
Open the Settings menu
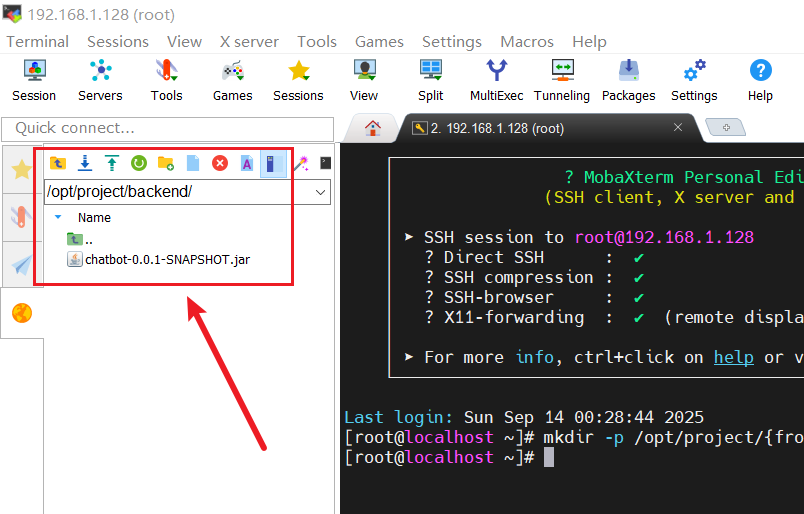pyautogui.click(x=452, y=42)
